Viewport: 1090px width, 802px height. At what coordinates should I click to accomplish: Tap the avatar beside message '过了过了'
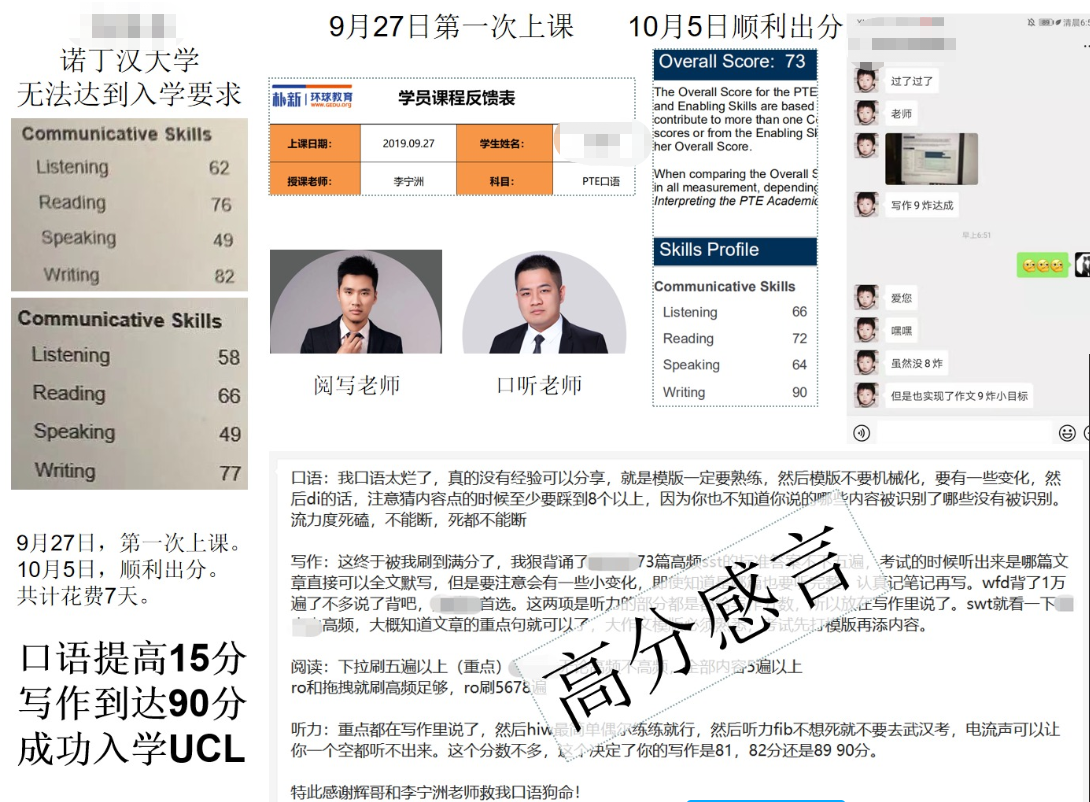(x=865, y=81)
